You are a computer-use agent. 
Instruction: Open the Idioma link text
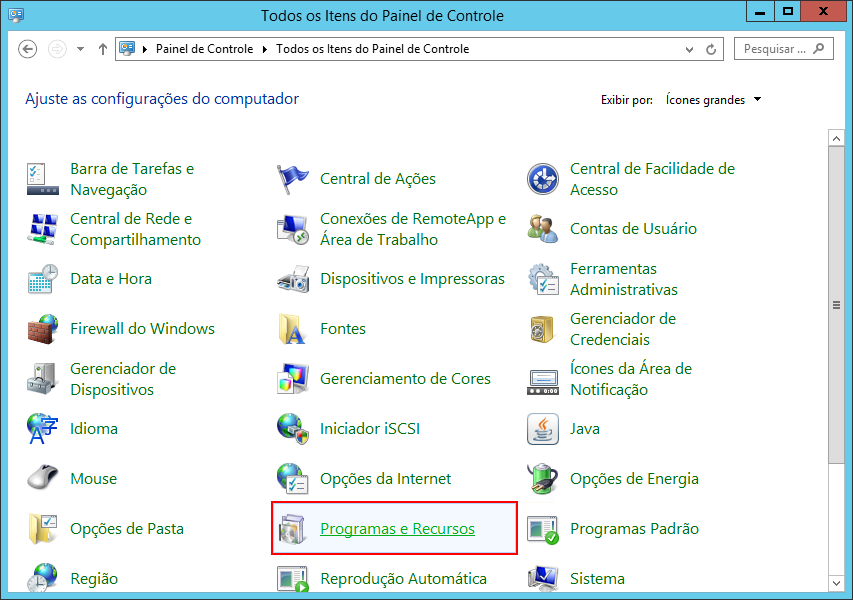94,429
